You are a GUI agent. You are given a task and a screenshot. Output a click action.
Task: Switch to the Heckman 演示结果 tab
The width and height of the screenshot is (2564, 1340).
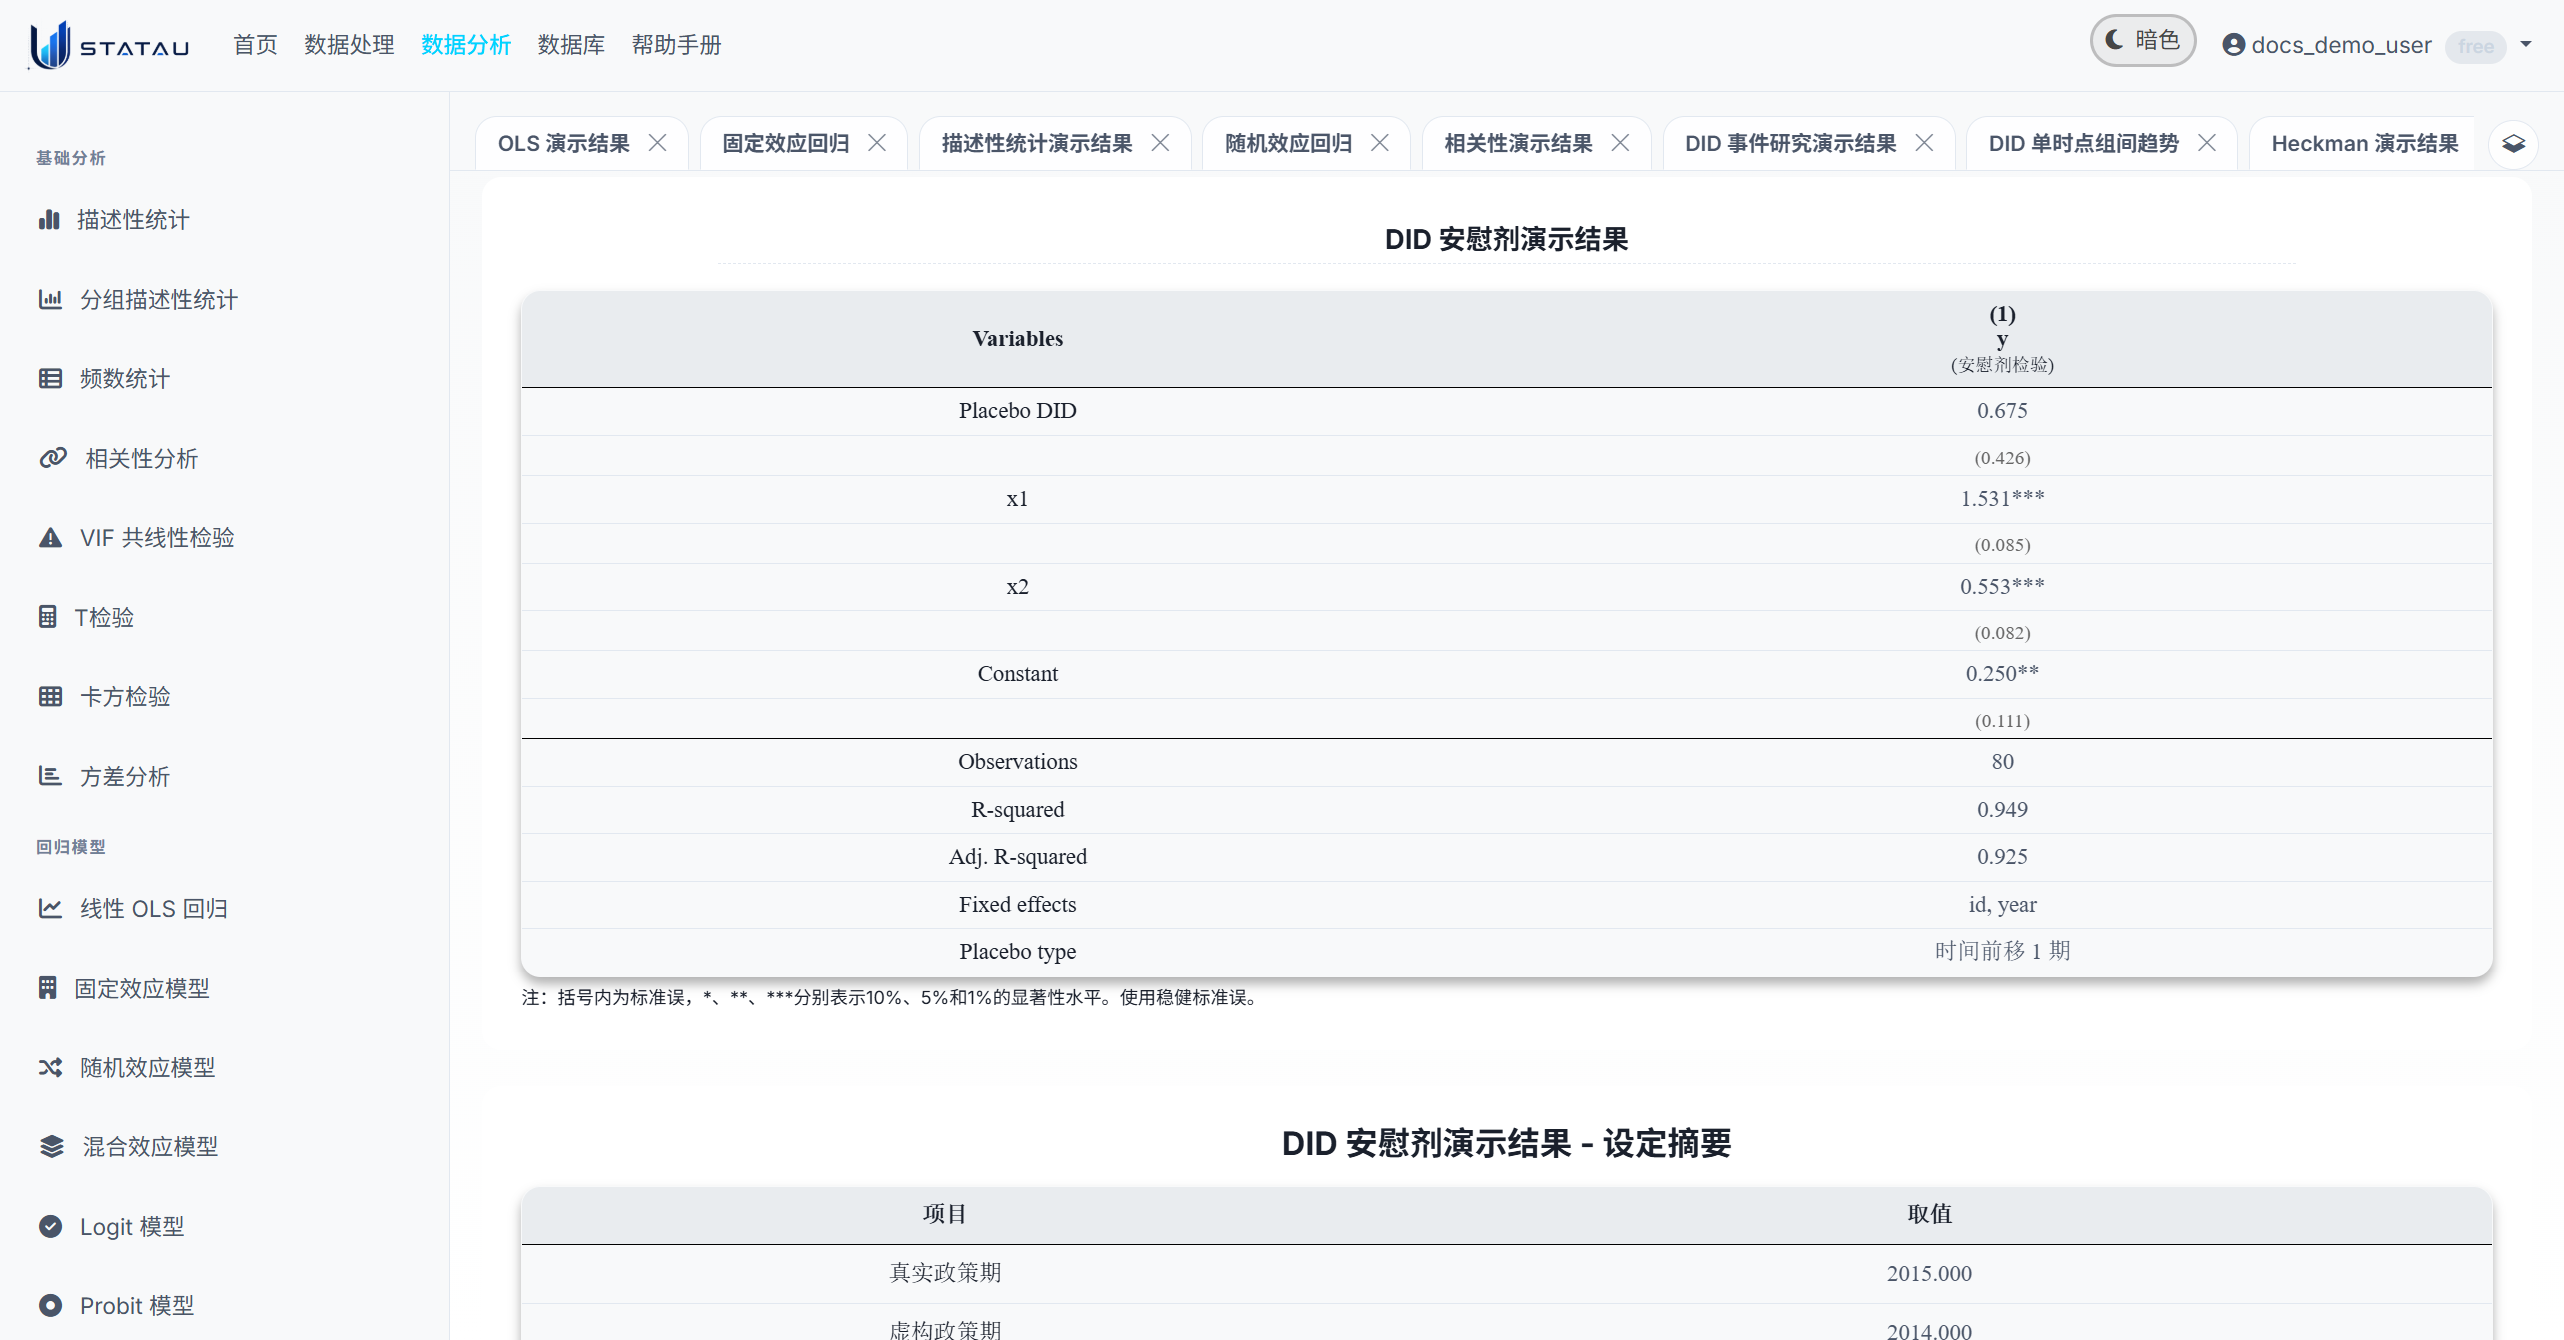point(2365,143)
